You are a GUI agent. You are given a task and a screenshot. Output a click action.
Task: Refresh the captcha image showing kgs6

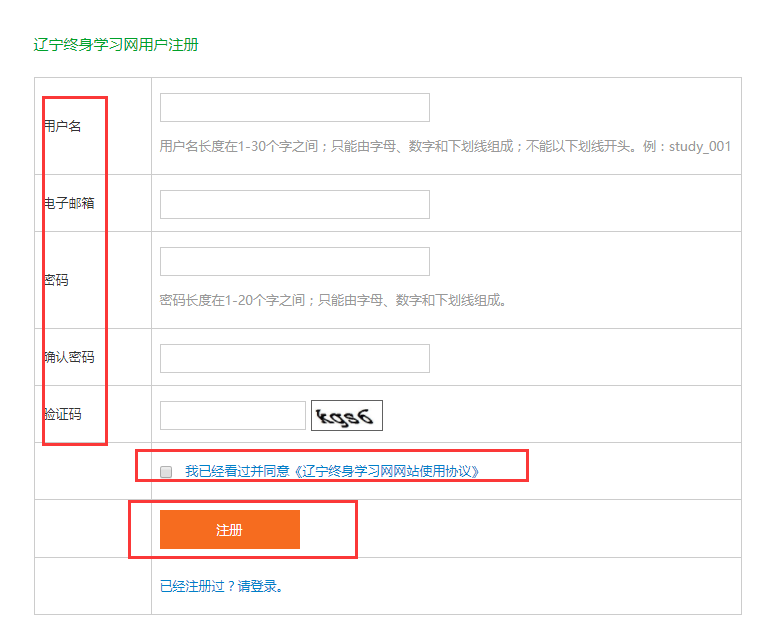point(347,415)
